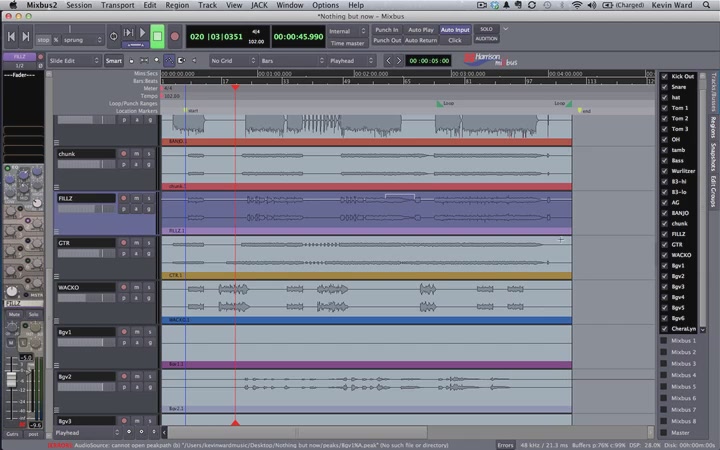Mute the chunk track
This screenshot has width=720, height=450.
click(136, 153)
